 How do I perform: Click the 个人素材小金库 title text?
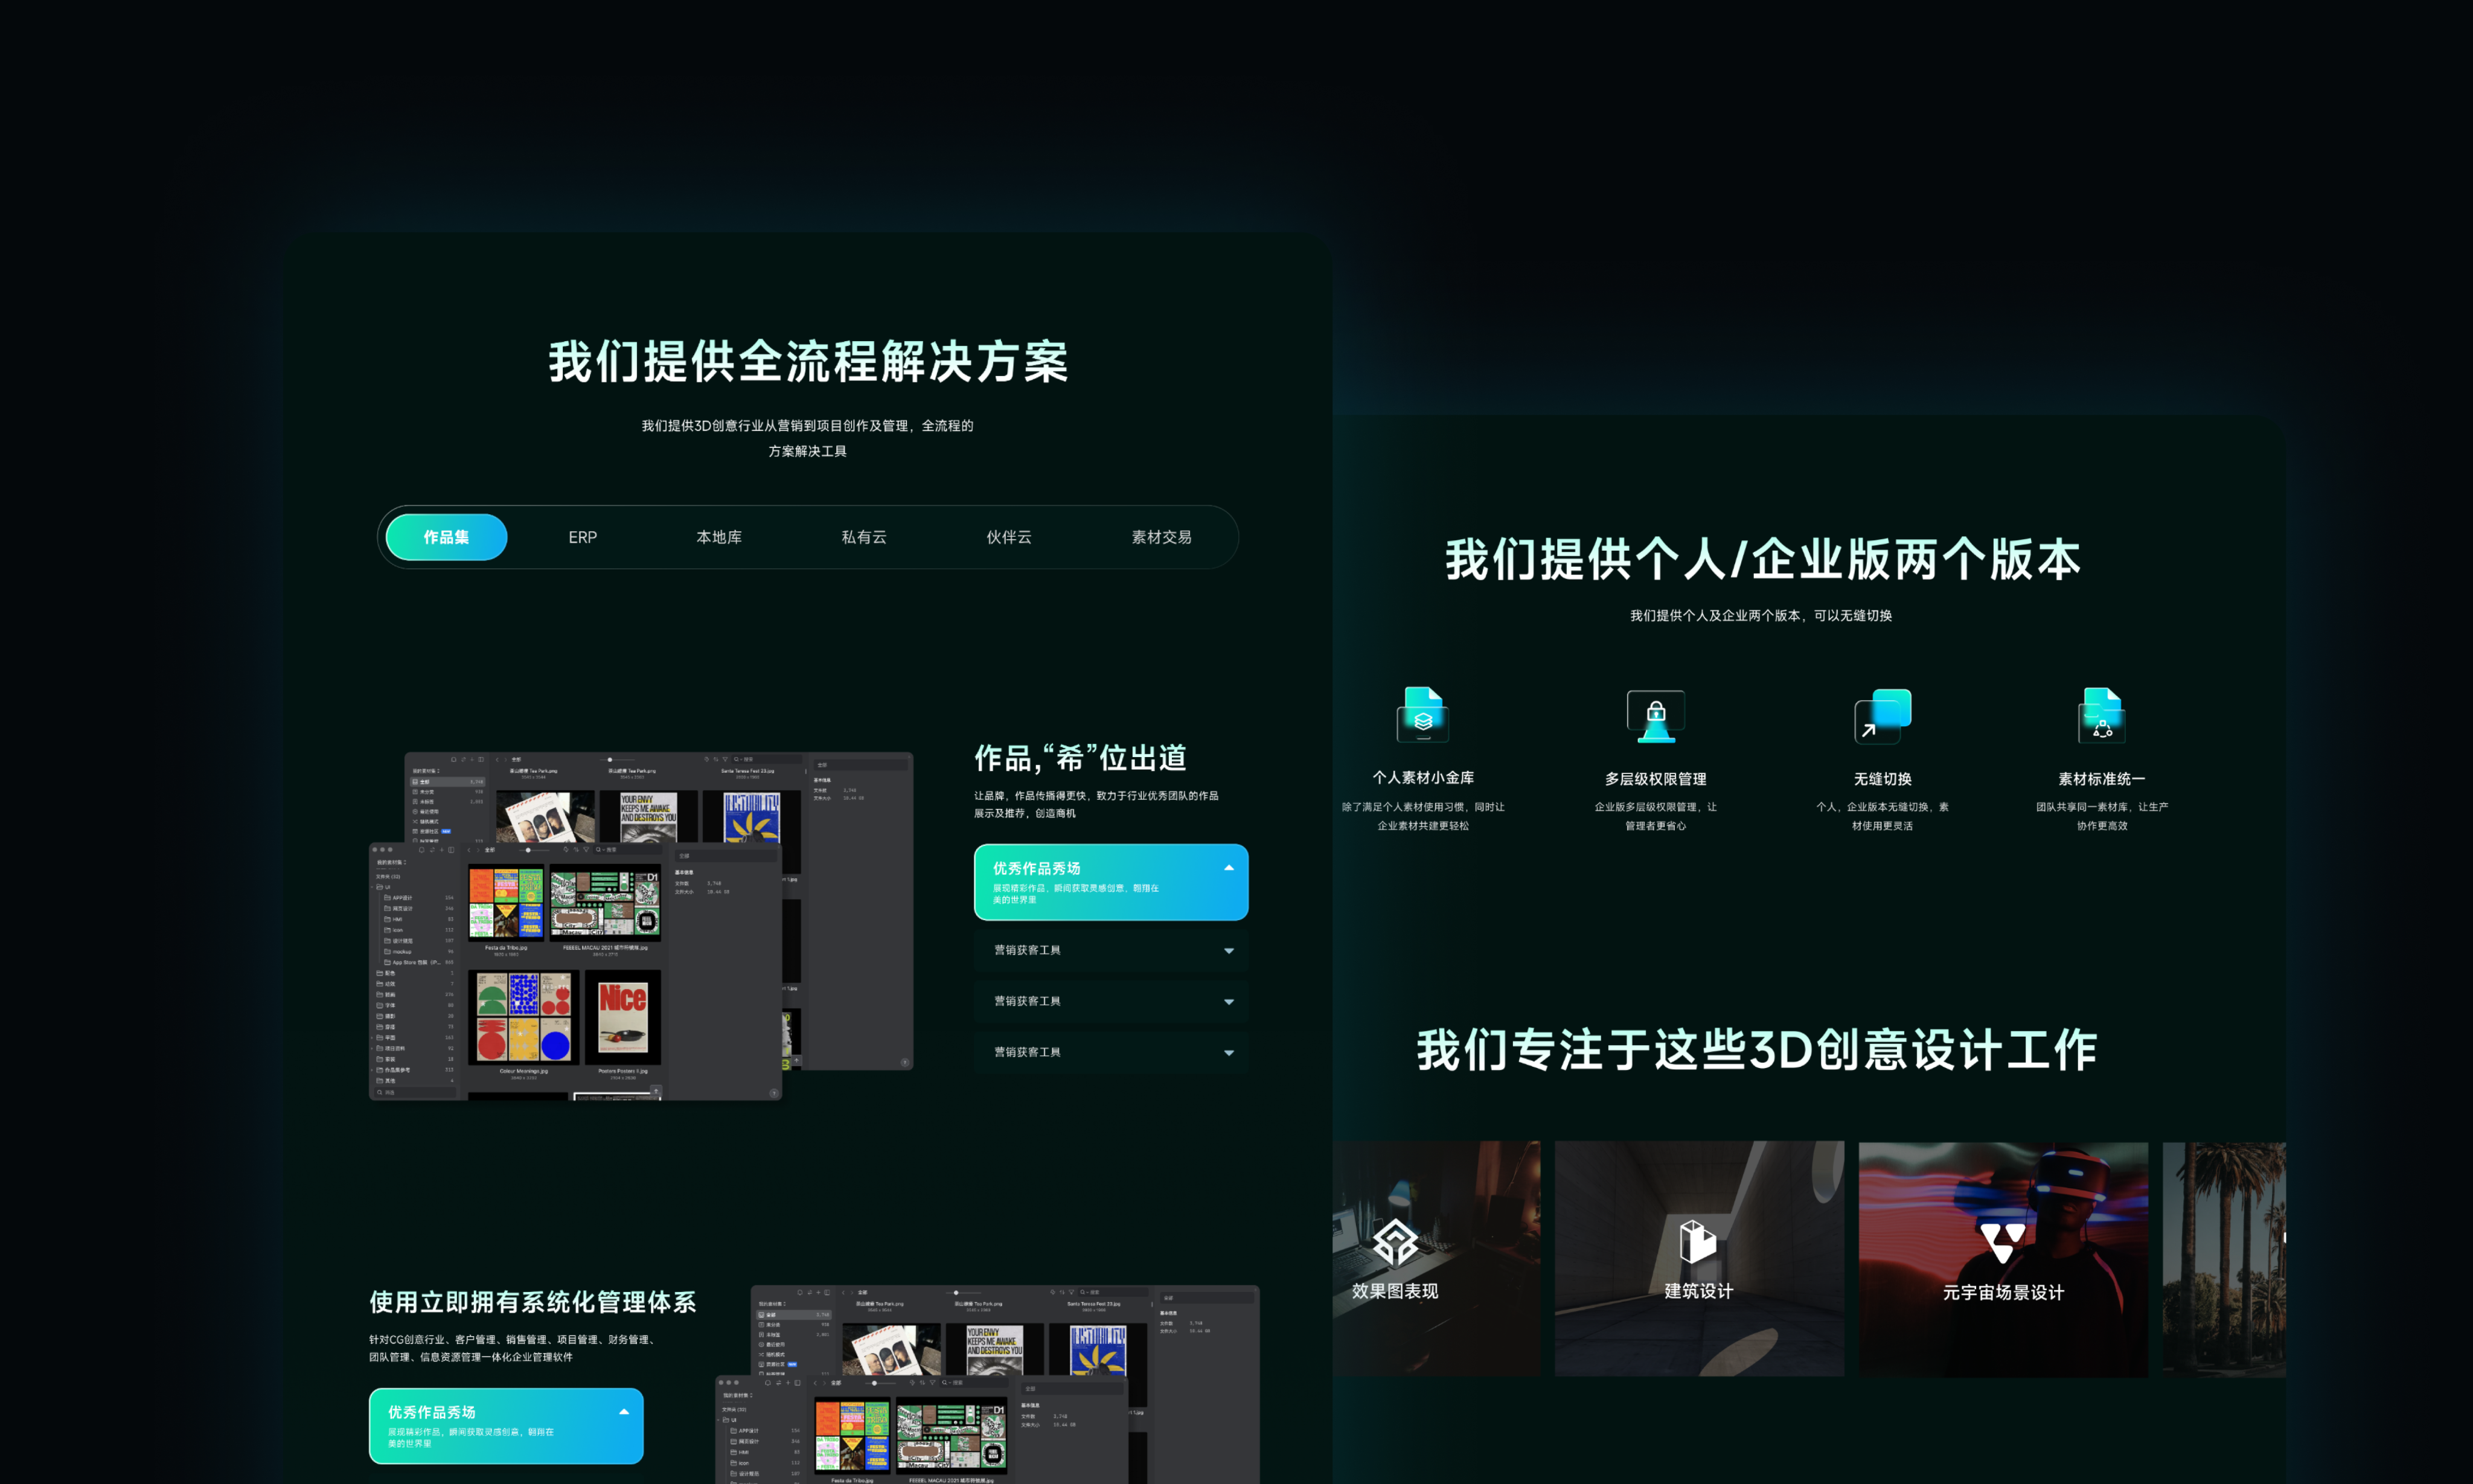pos(1422,778)
